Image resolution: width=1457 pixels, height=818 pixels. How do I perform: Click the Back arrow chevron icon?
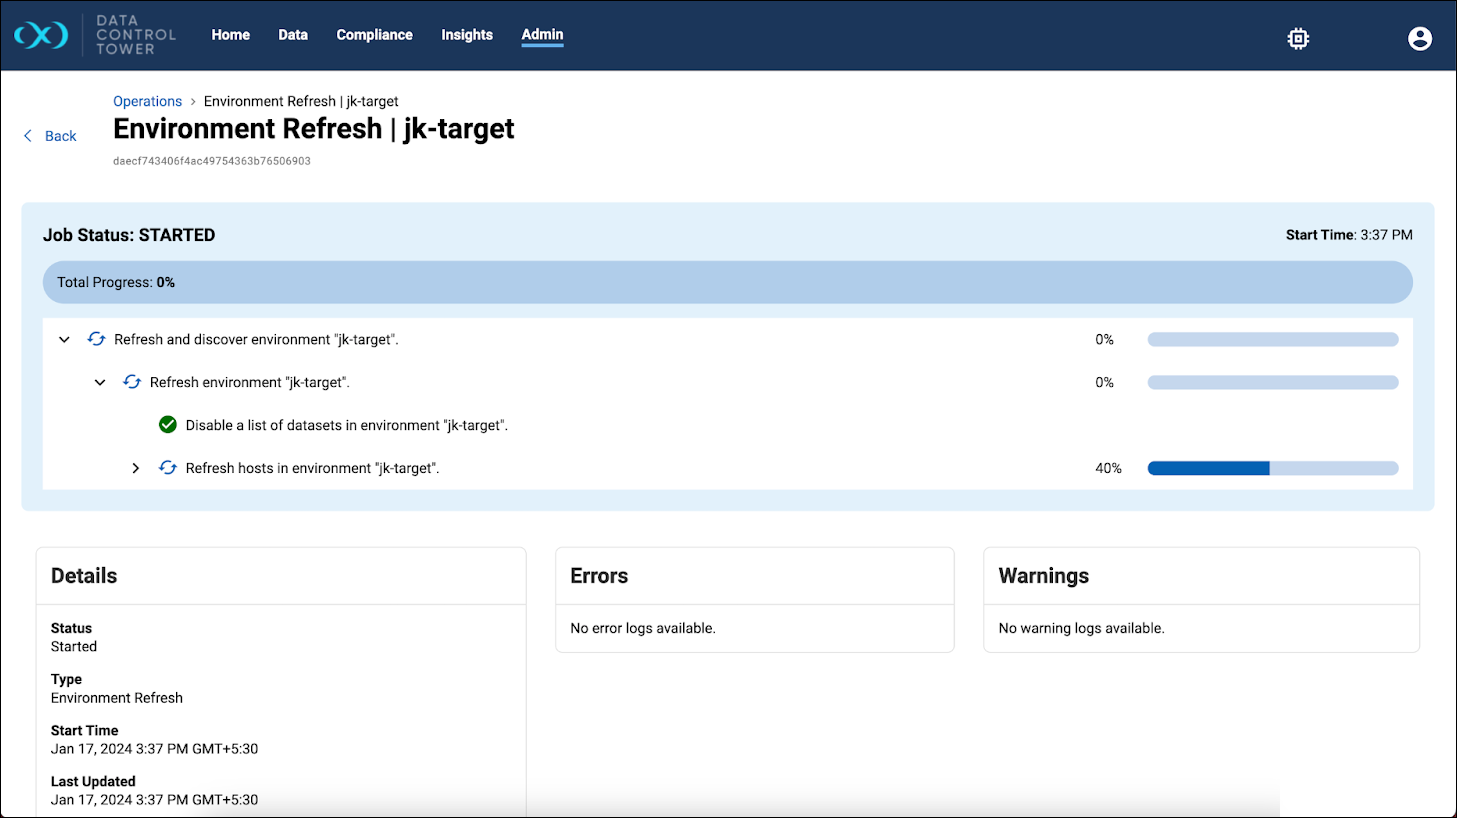(28, 136)
